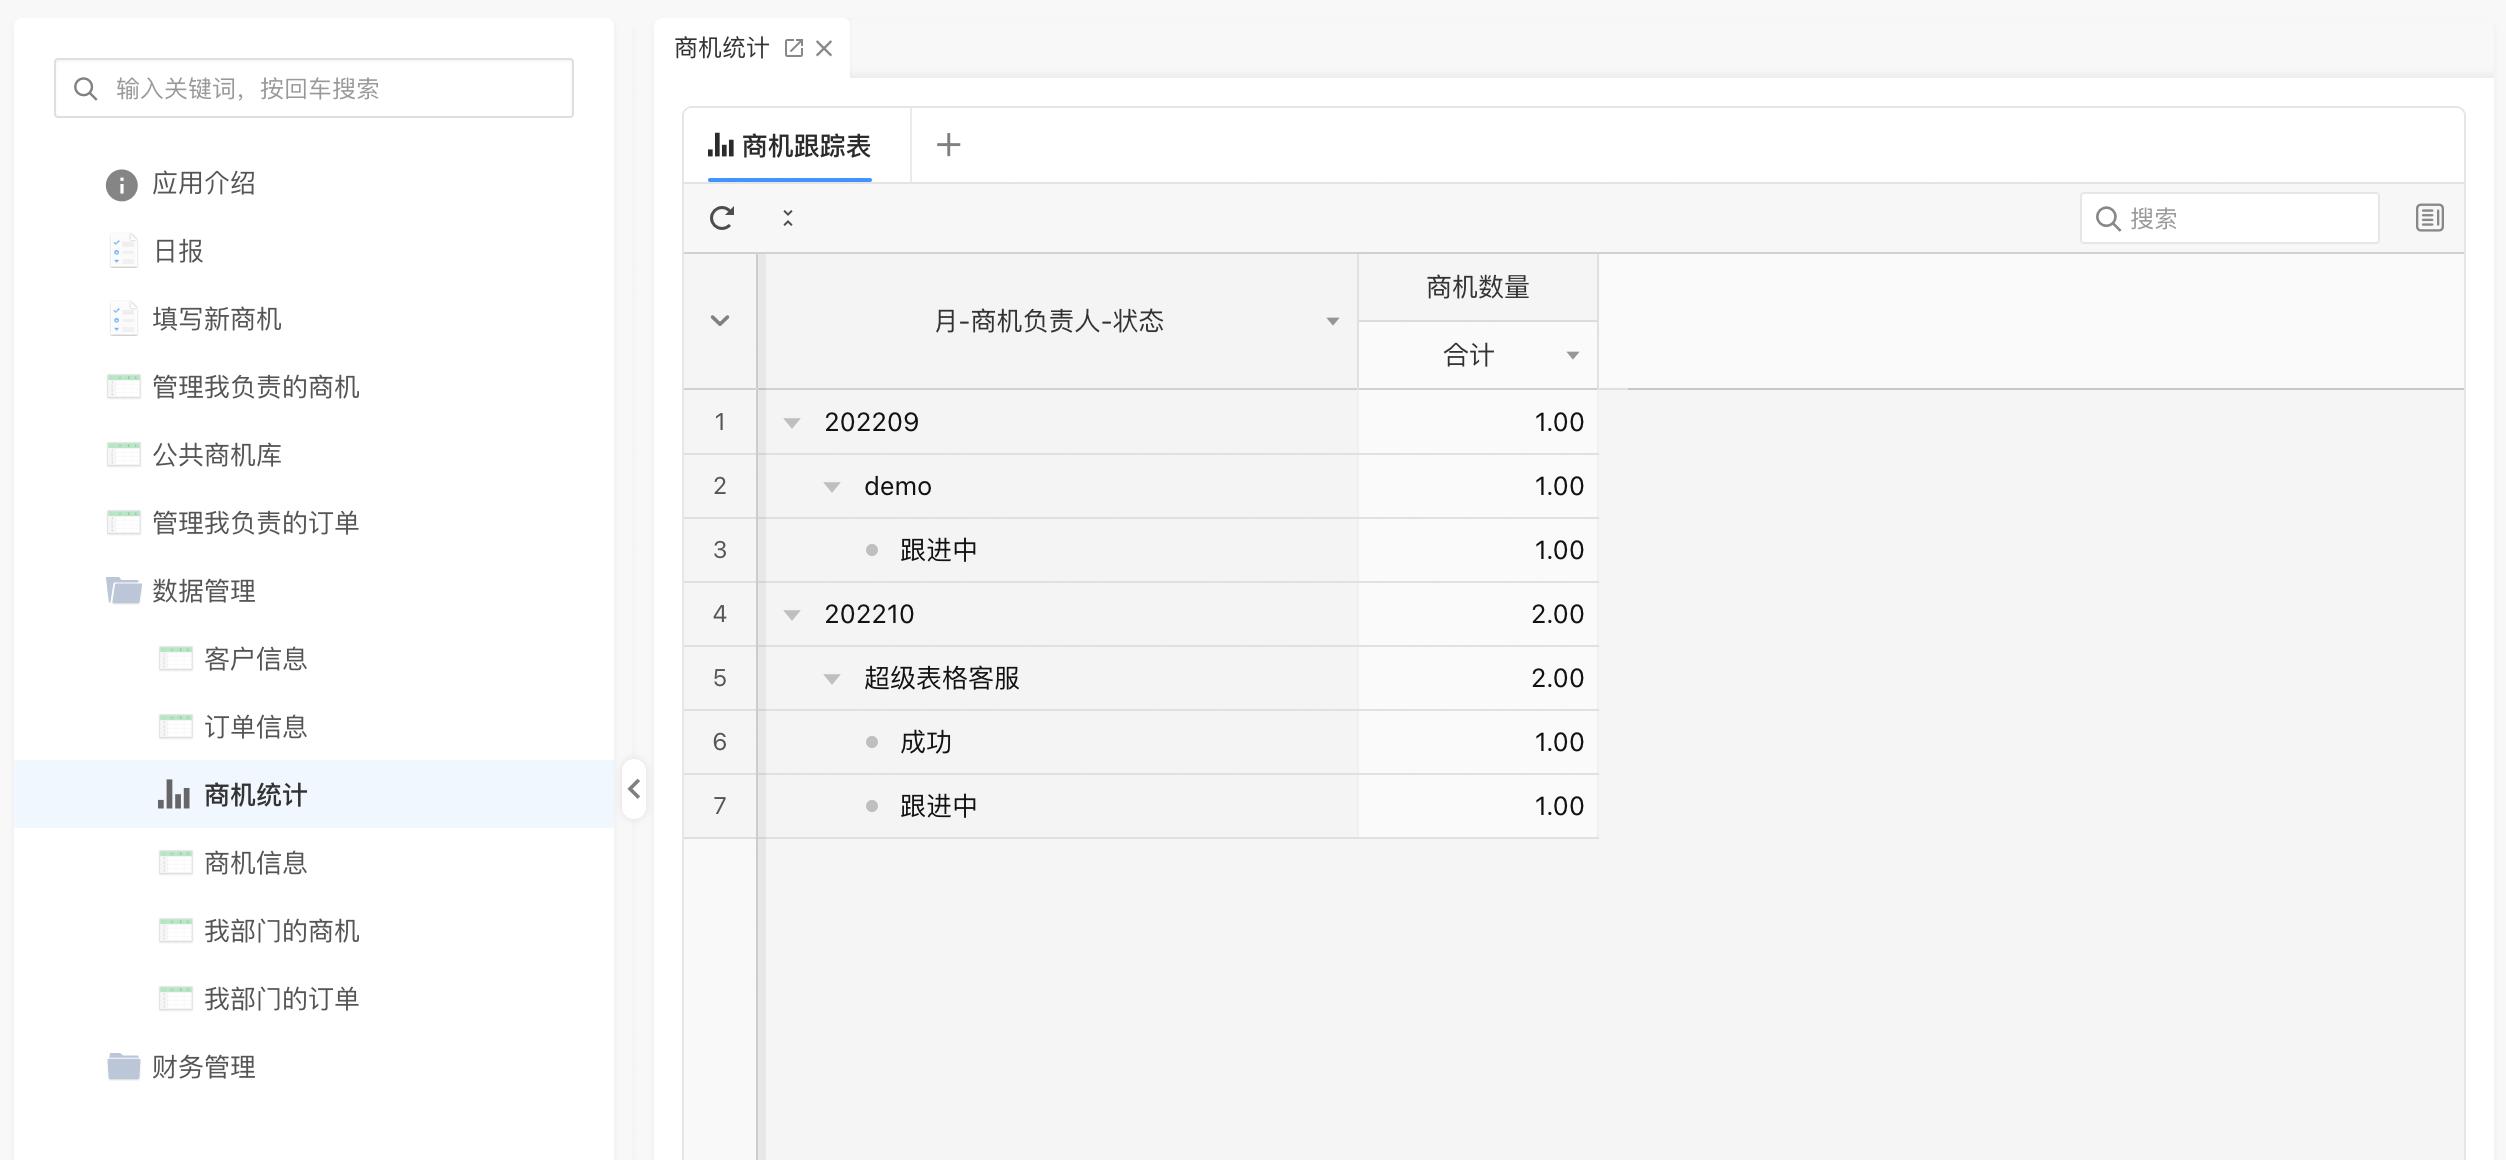This screenshot has width=2506, height=1160.
Task: Collapse the demo sub-group
Action: [832, 487]
